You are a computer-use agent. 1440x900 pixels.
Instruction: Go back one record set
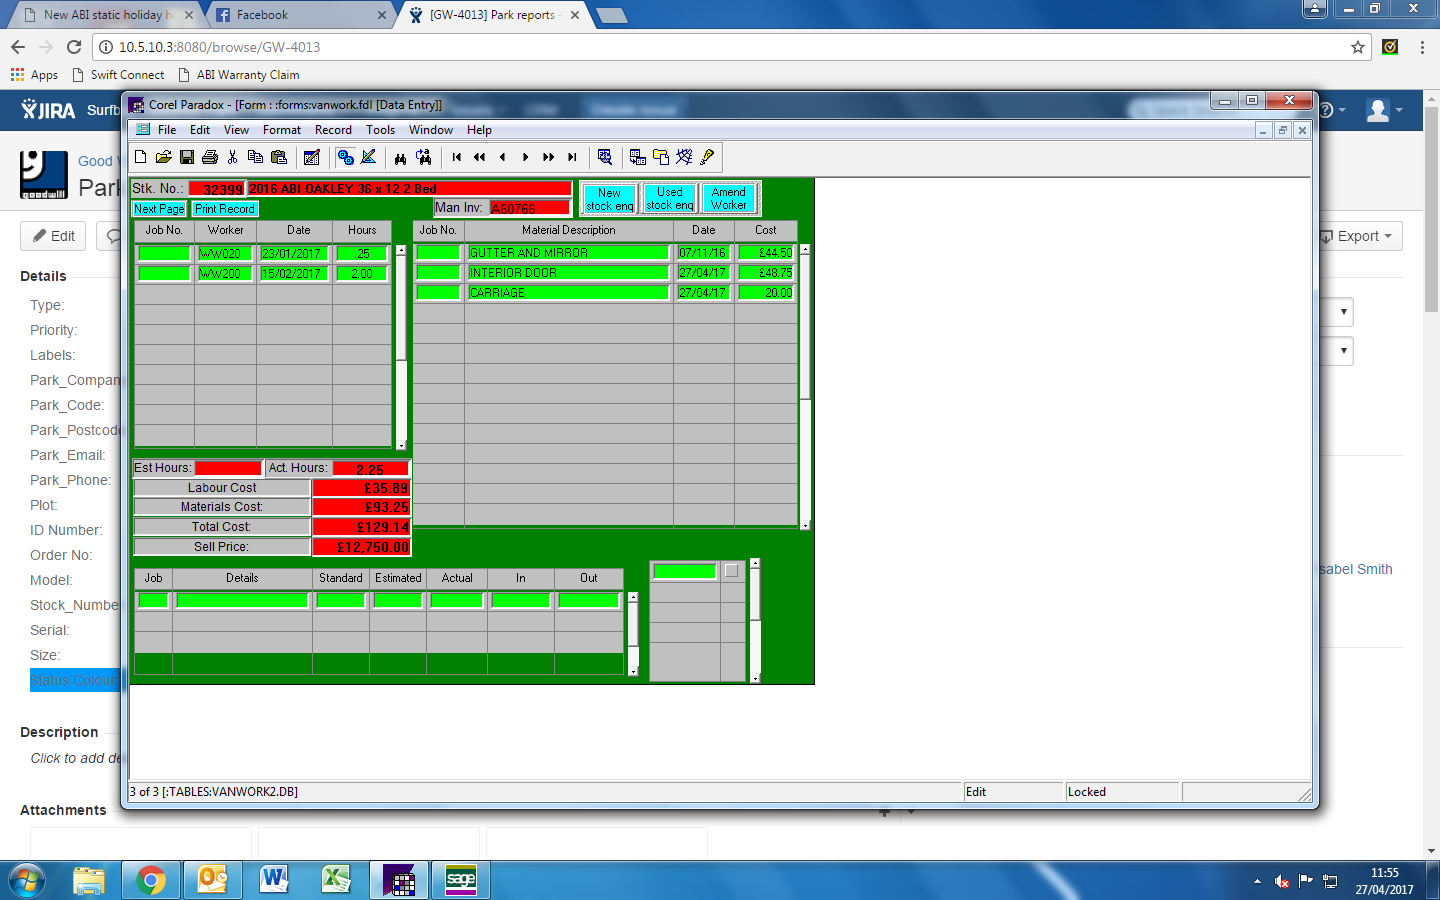click(x=480, y=157)
